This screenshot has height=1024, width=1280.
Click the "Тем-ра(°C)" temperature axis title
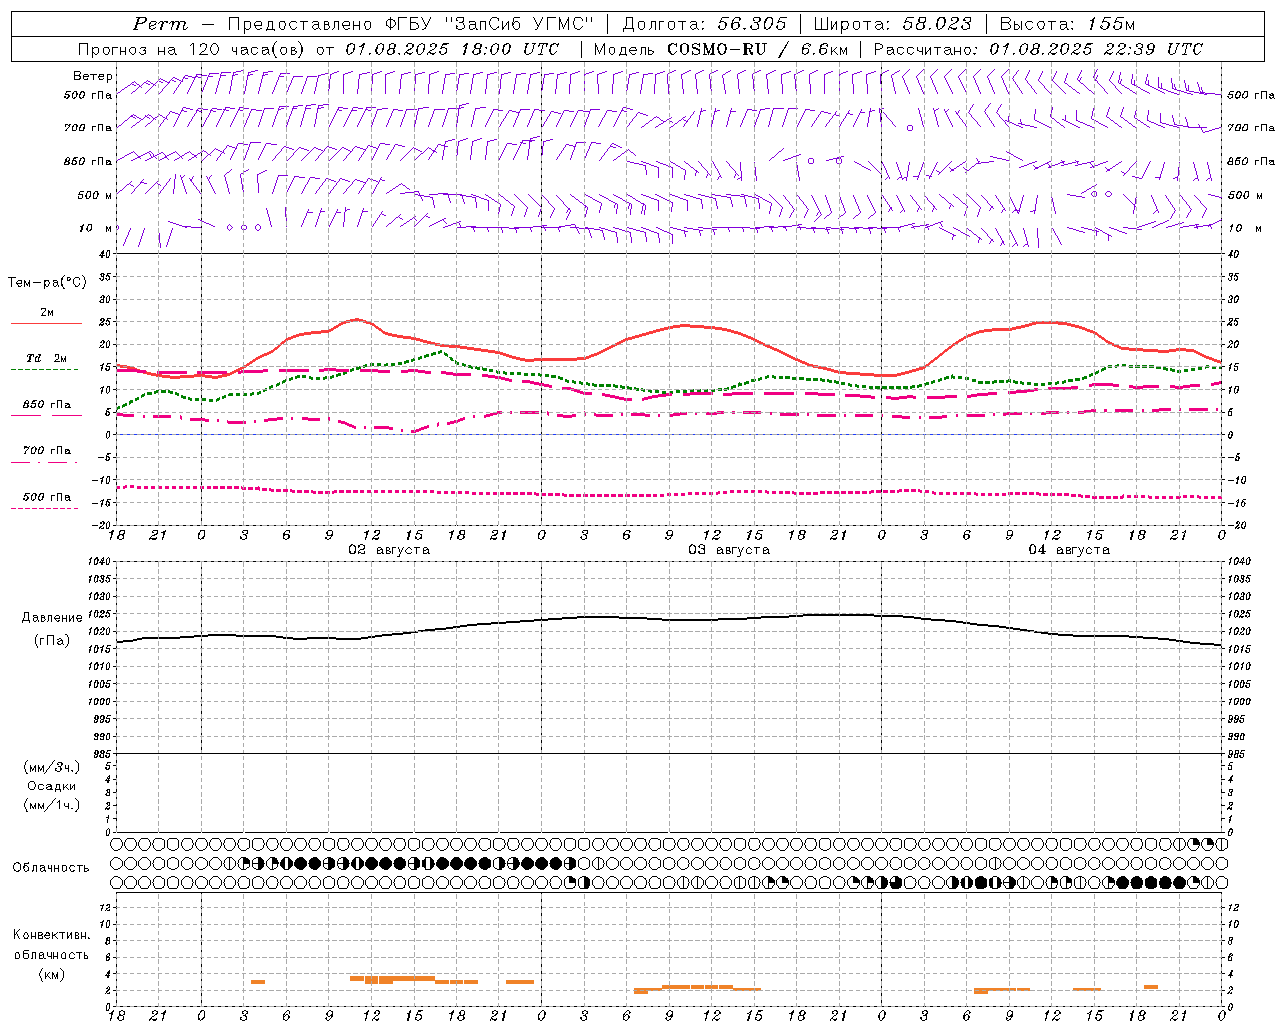click(x=47, y=283)
